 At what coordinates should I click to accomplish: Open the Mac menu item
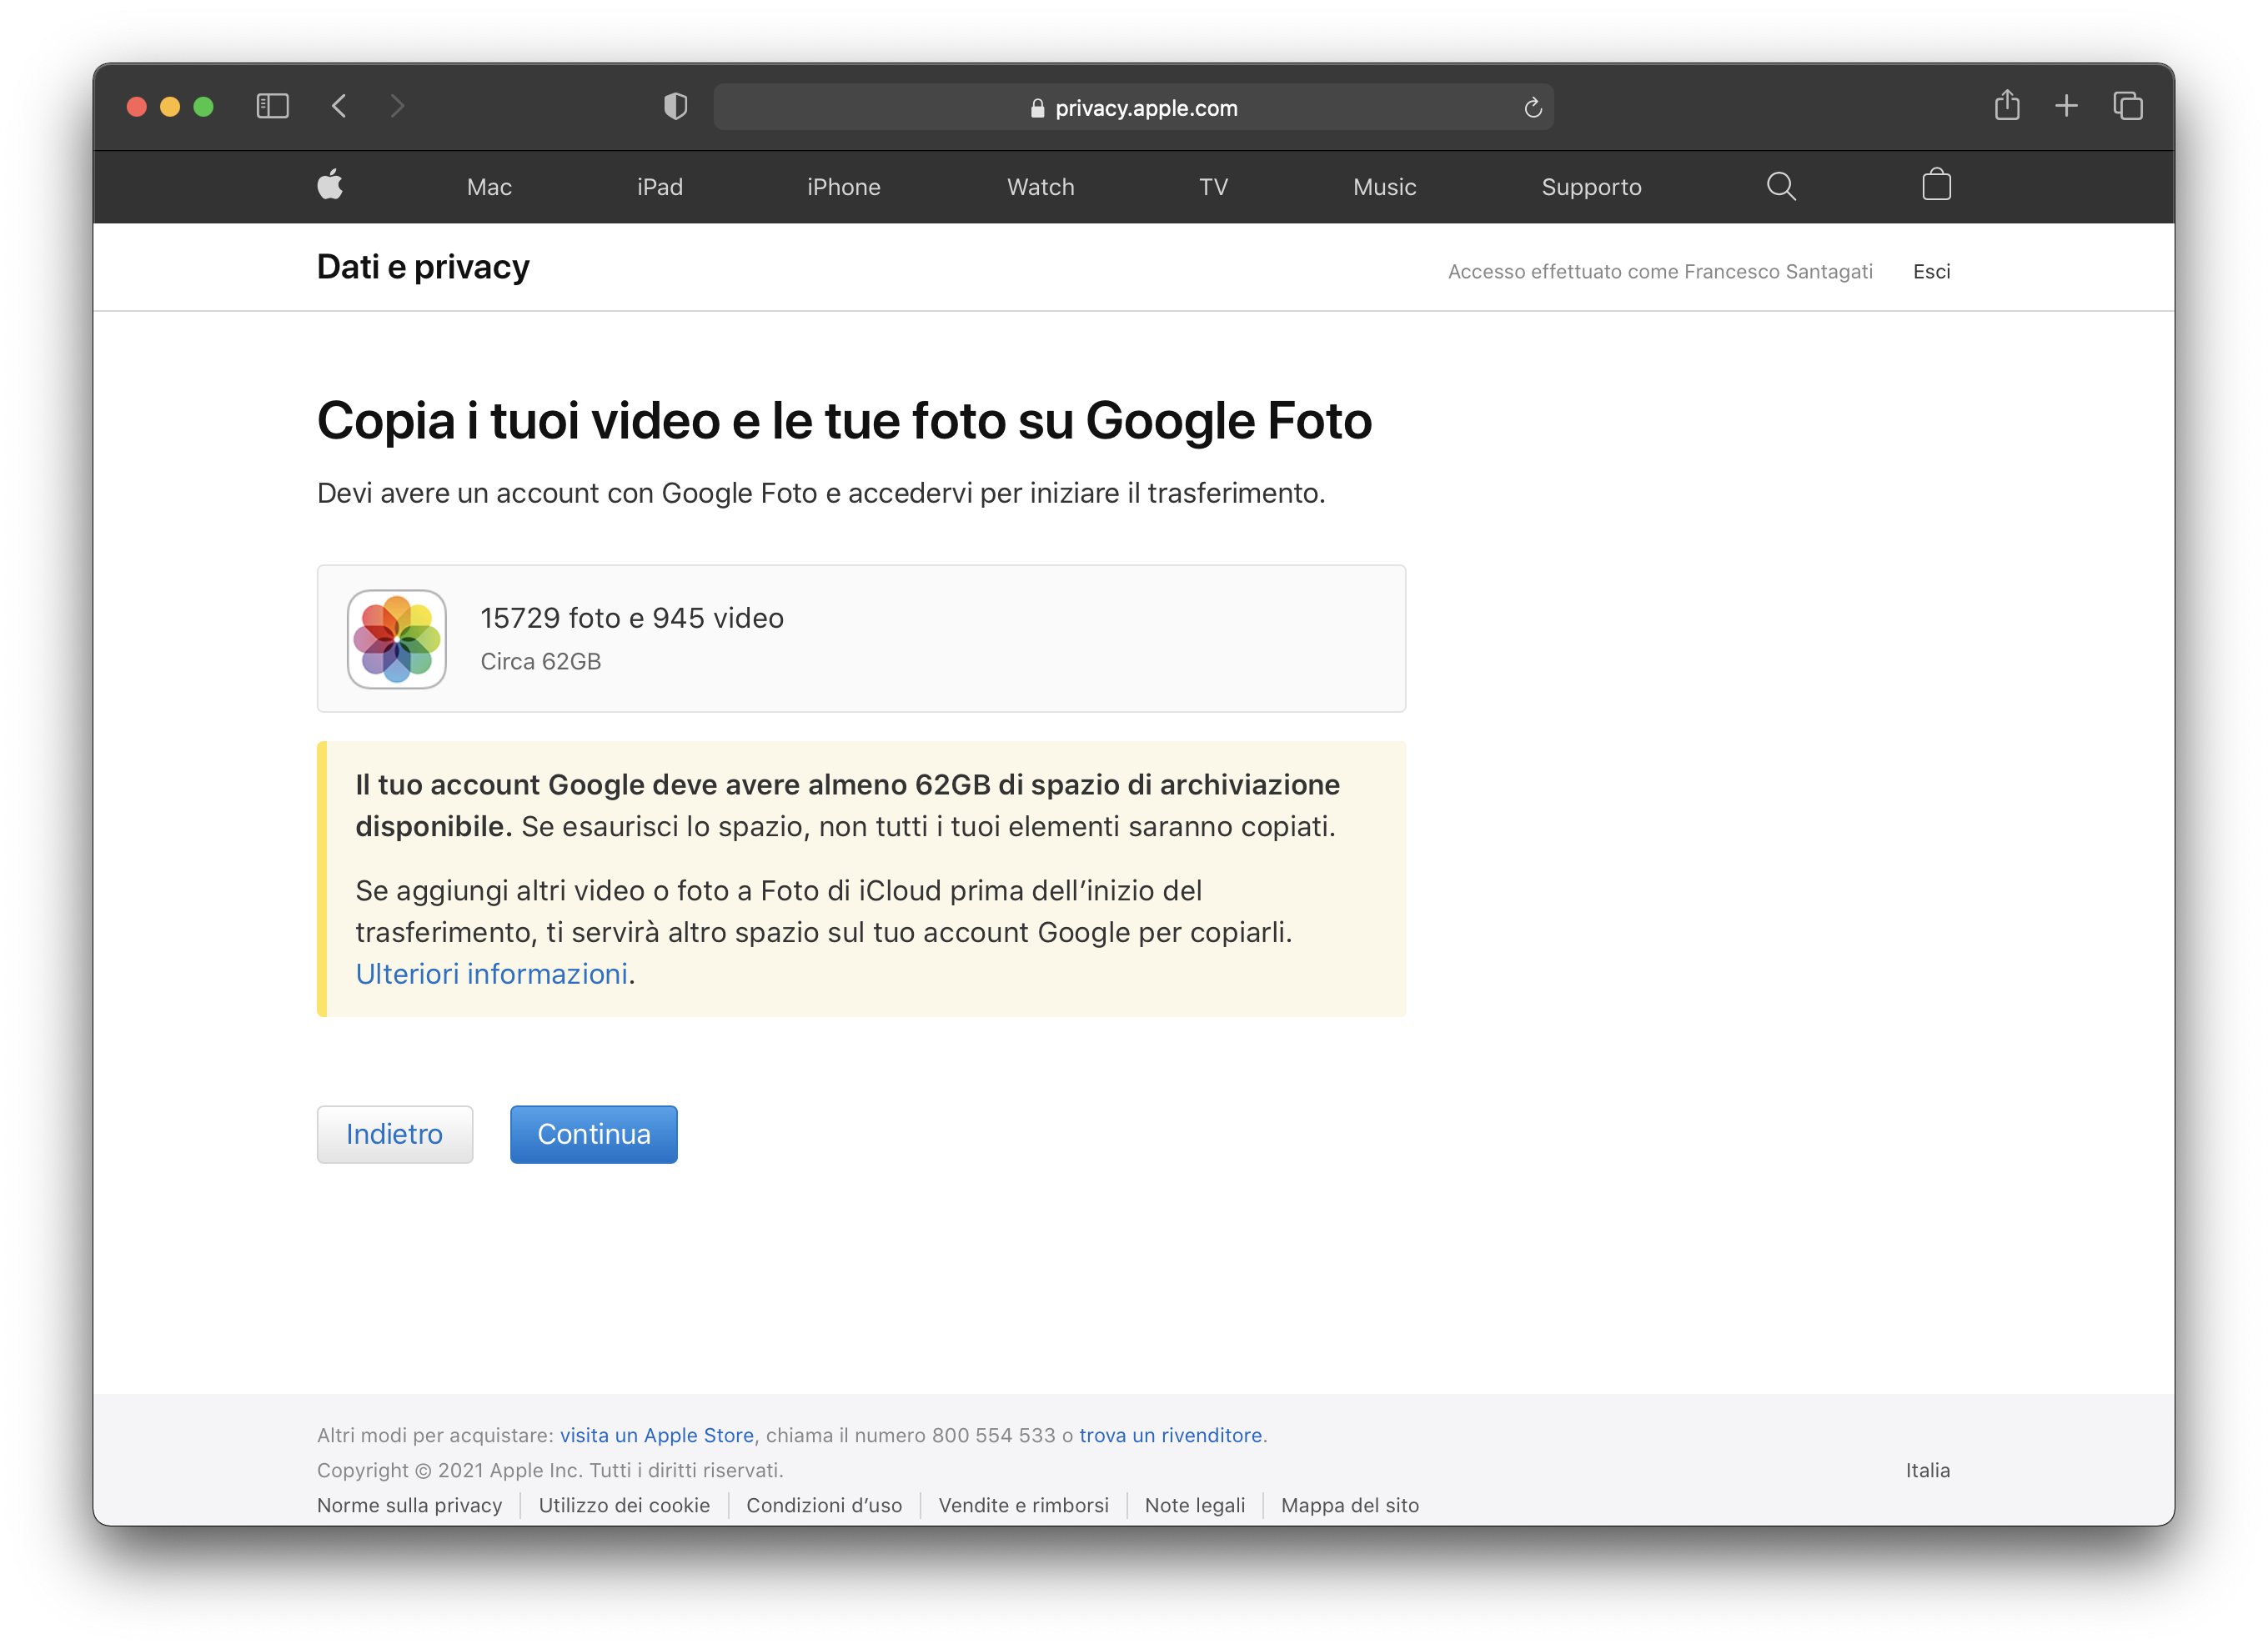(x=489, y=187)
